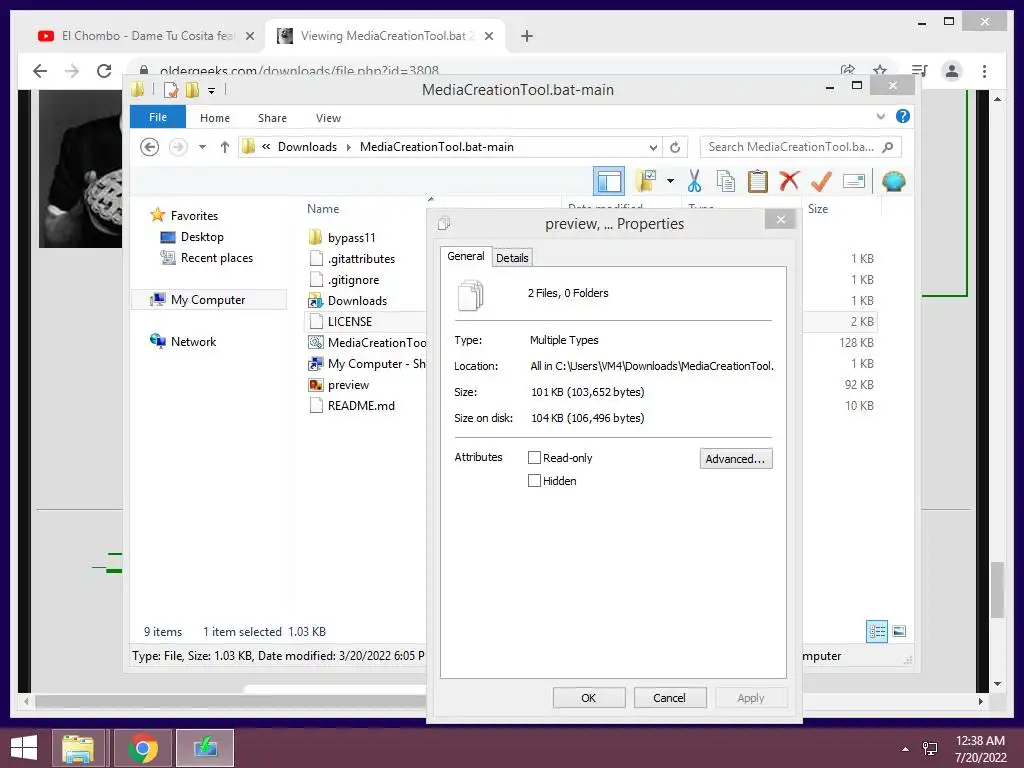
Task: Click the Rename label icon
Action: (854, 181)
